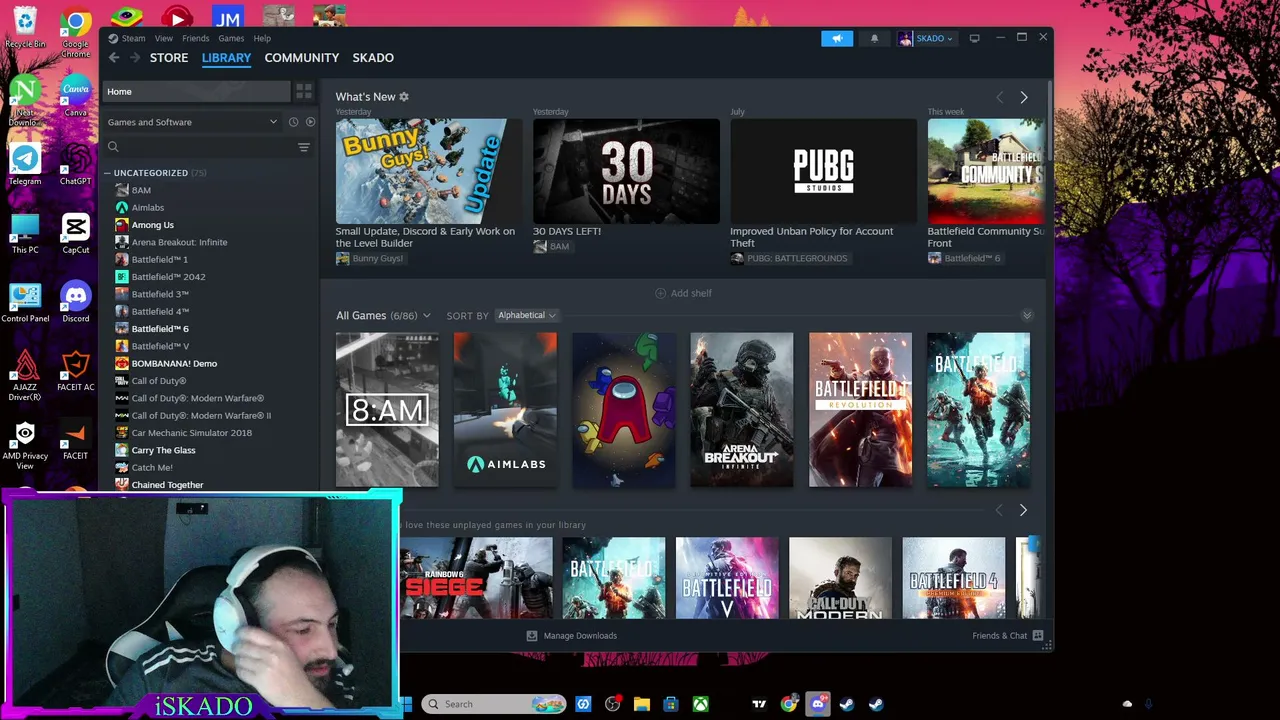
Task: Open Friends & Chat icon in footer
Action: click(1038, 636)
